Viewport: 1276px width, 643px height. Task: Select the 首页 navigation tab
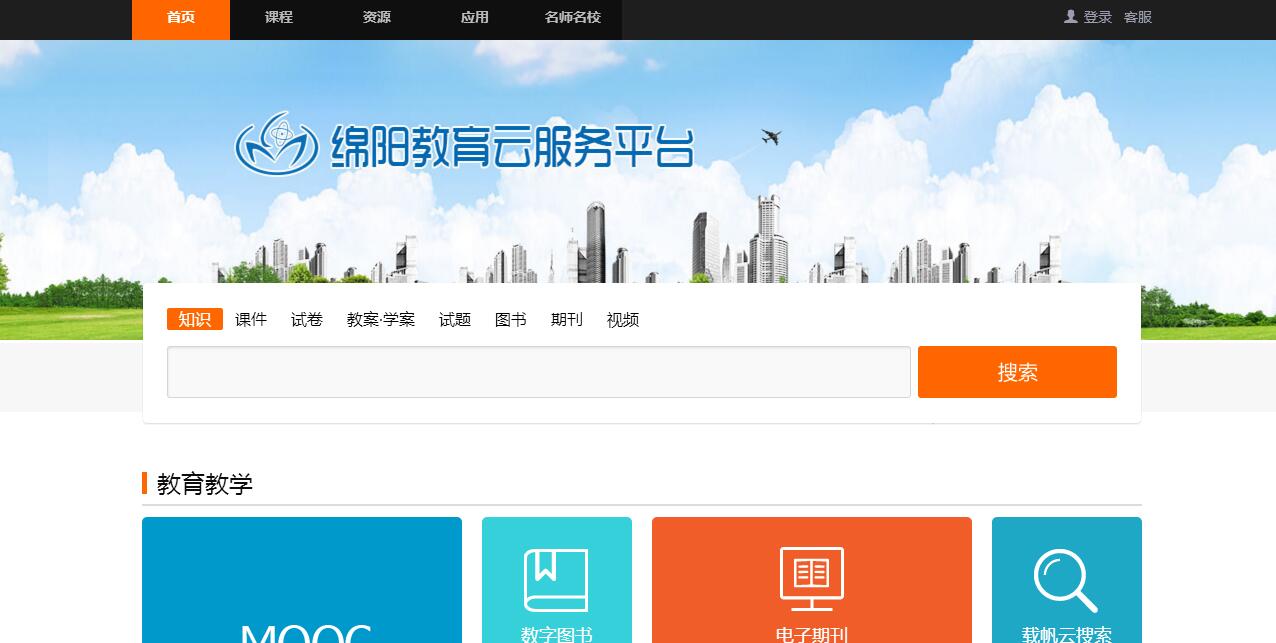[181, 18]
